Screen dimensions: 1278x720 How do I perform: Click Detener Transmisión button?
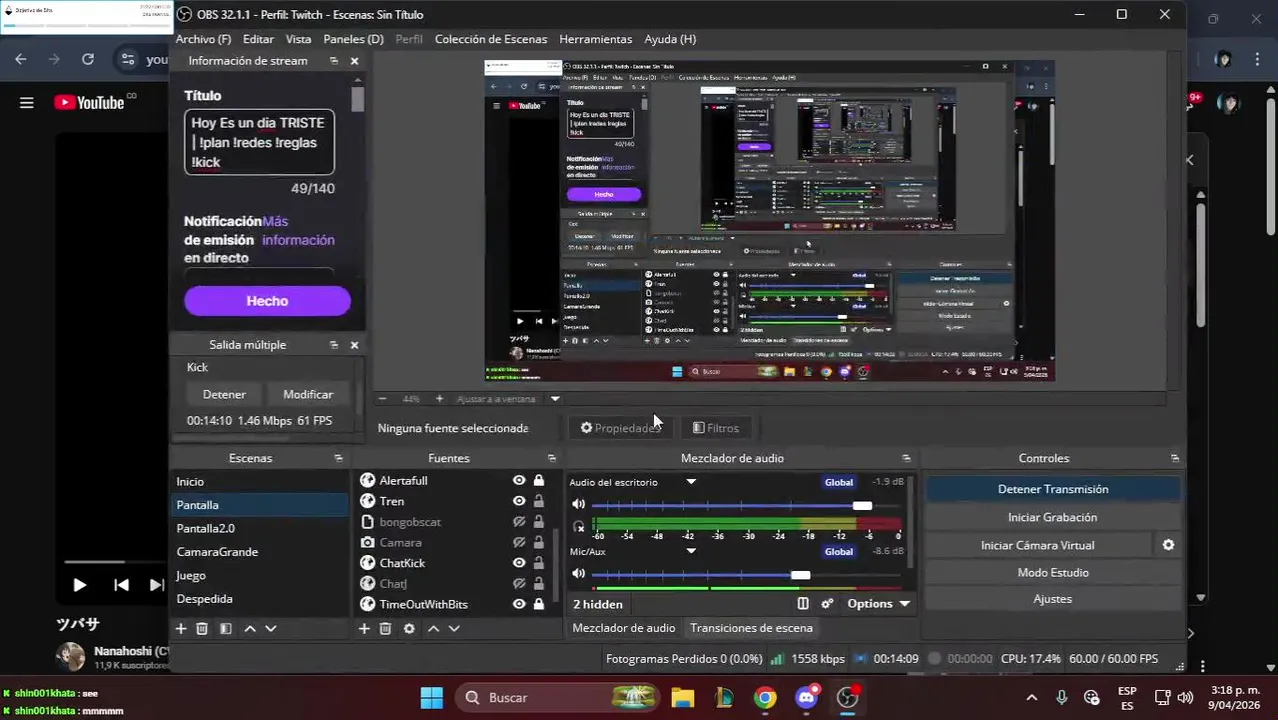point(1053,489)
